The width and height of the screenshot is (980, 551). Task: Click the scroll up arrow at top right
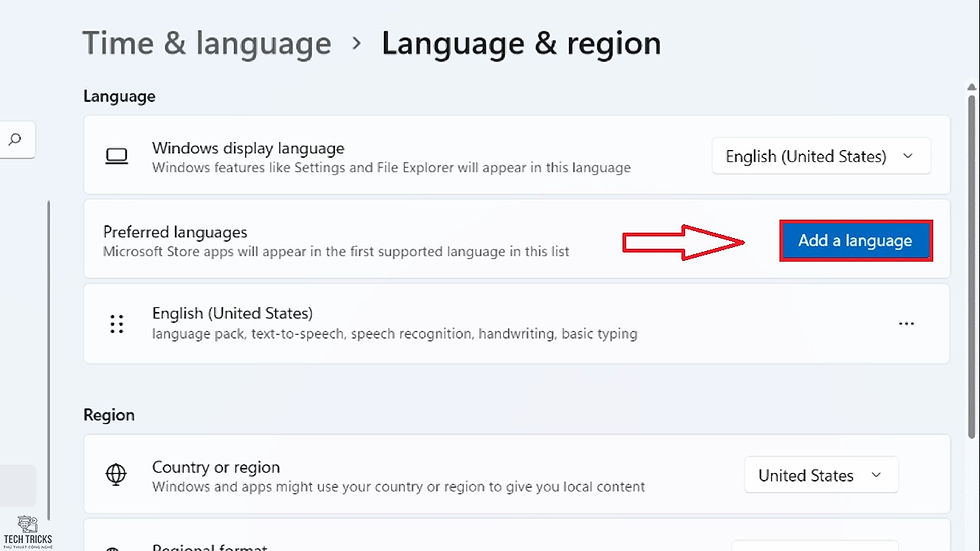[x=971, y=87]
